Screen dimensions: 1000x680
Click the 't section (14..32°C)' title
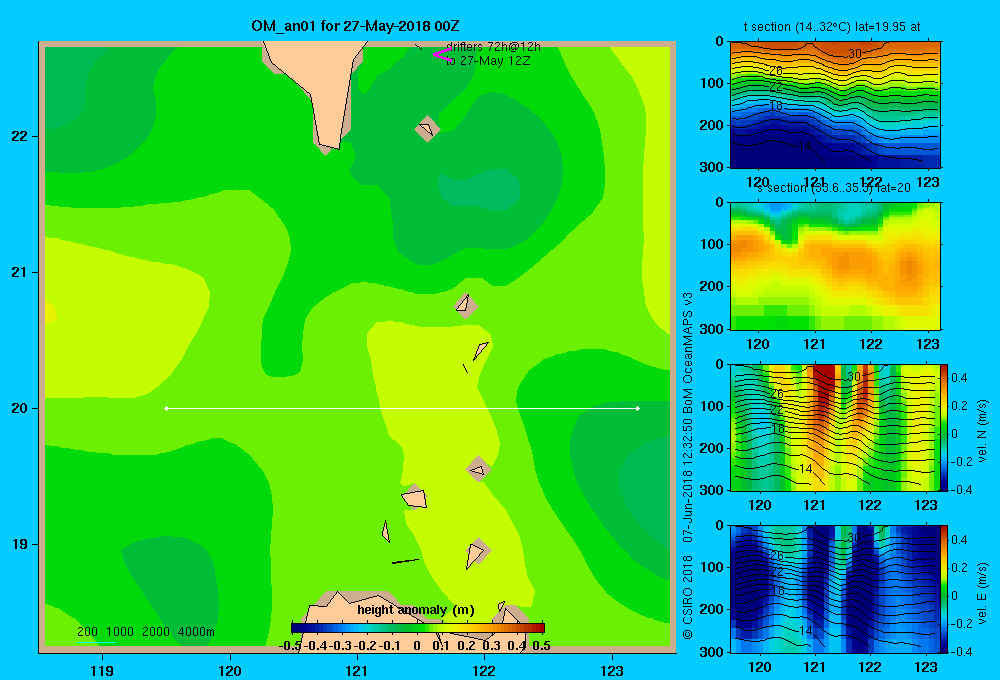tap(832, 27)
